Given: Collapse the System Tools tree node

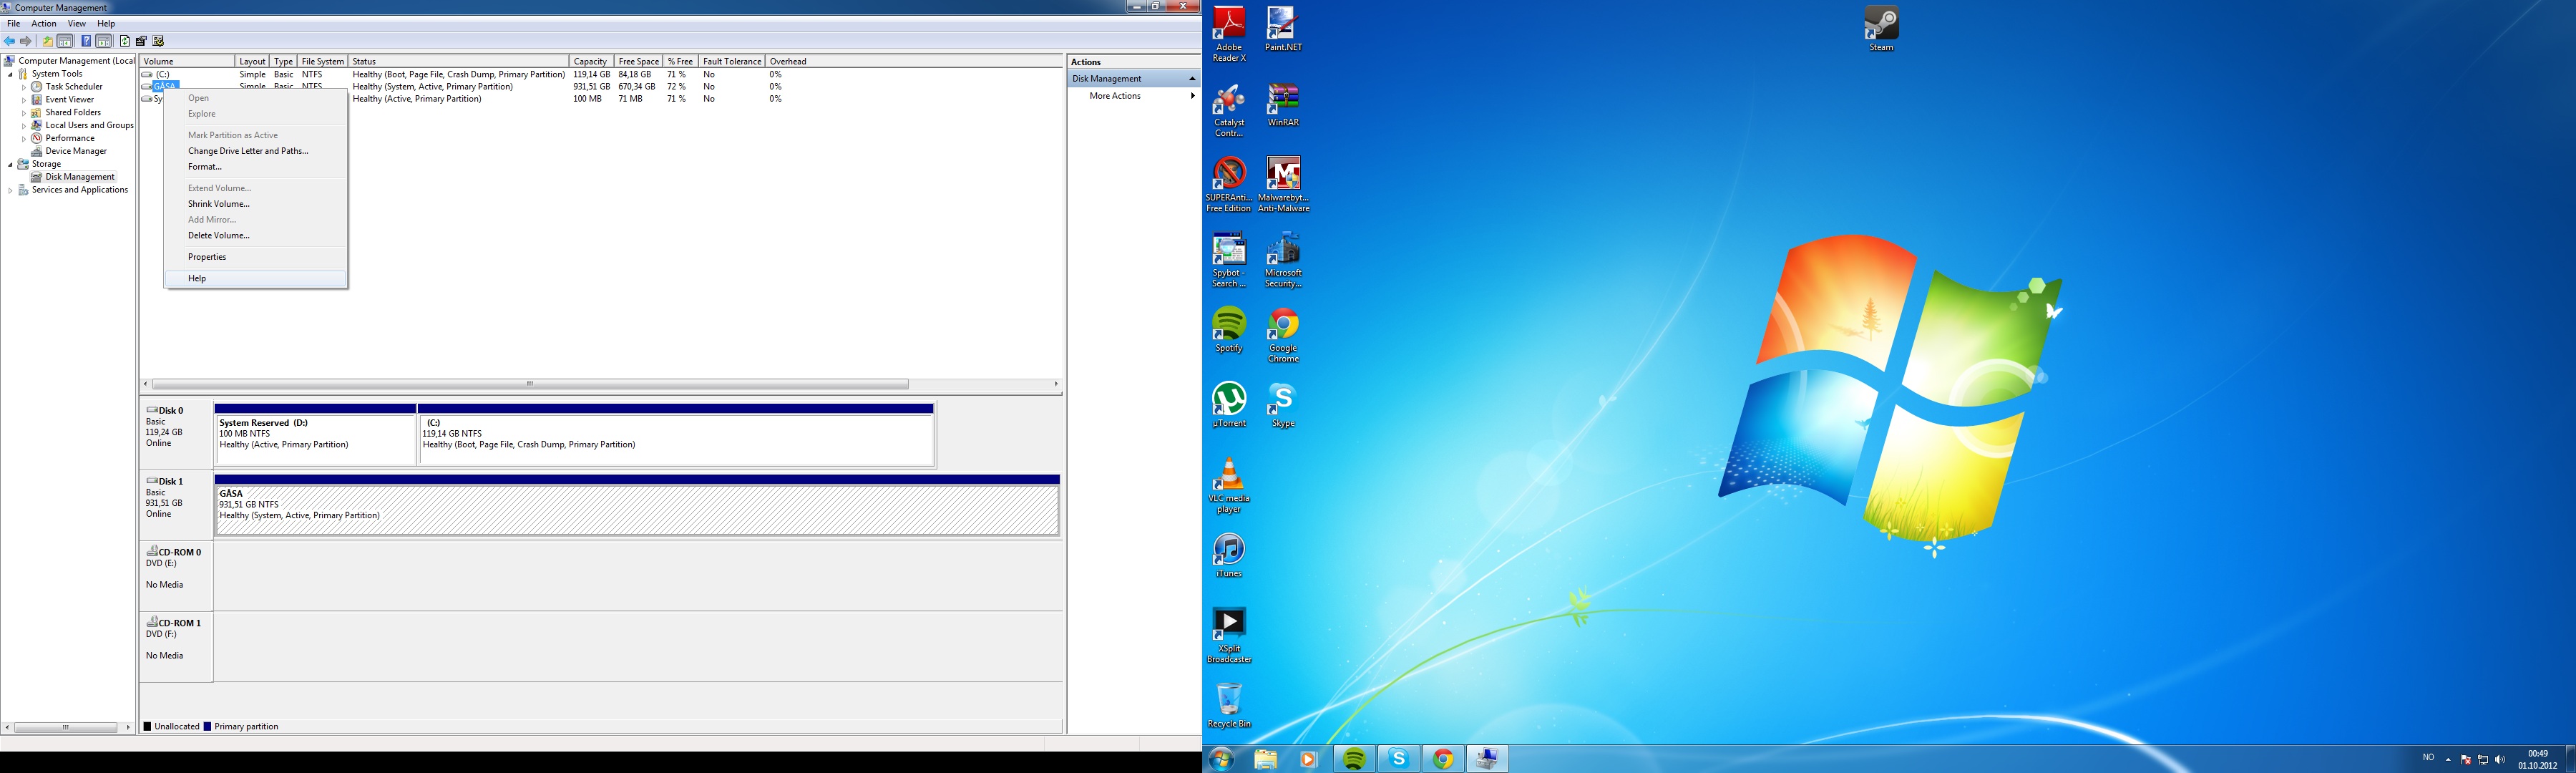Looking at the screenshot, I should [11, 74].
